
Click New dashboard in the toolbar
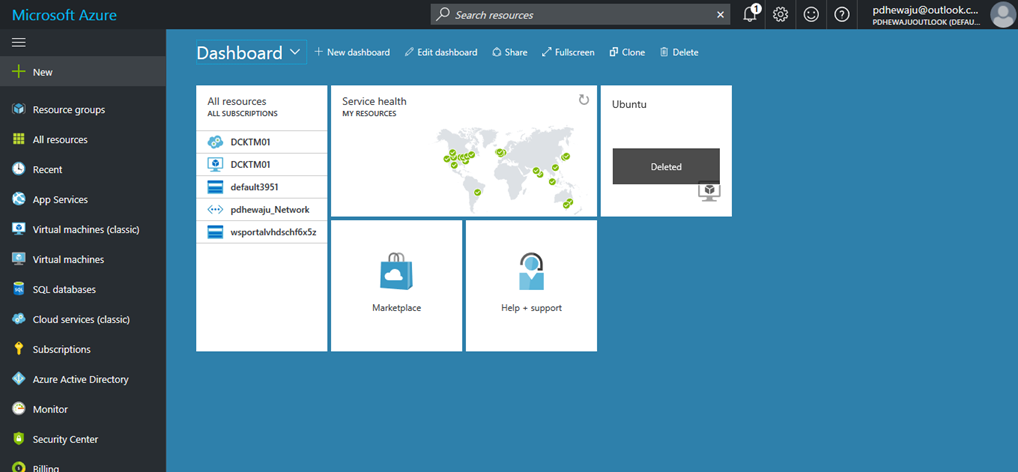tap(352, 52)
